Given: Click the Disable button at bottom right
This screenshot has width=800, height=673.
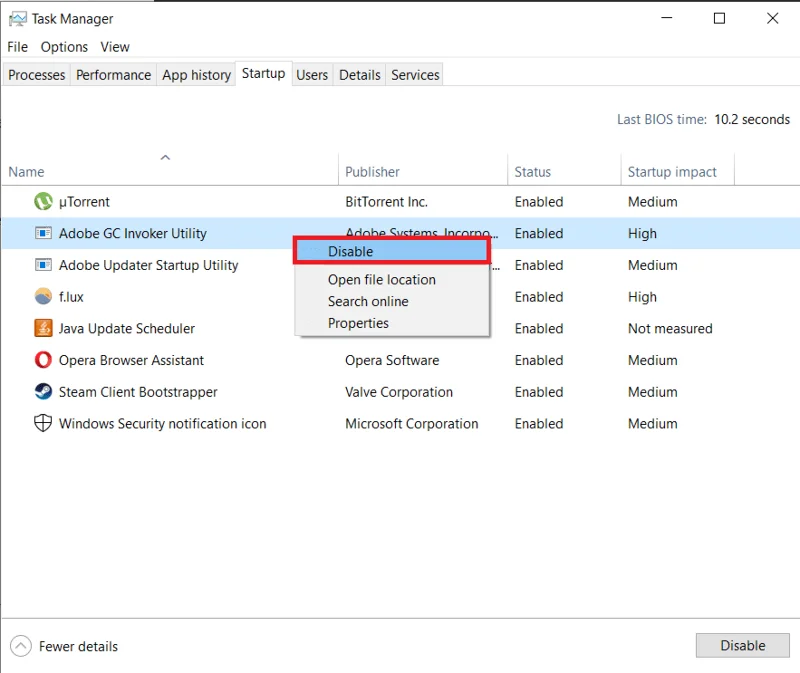Looking at the screenshot, I should [742, 645].
